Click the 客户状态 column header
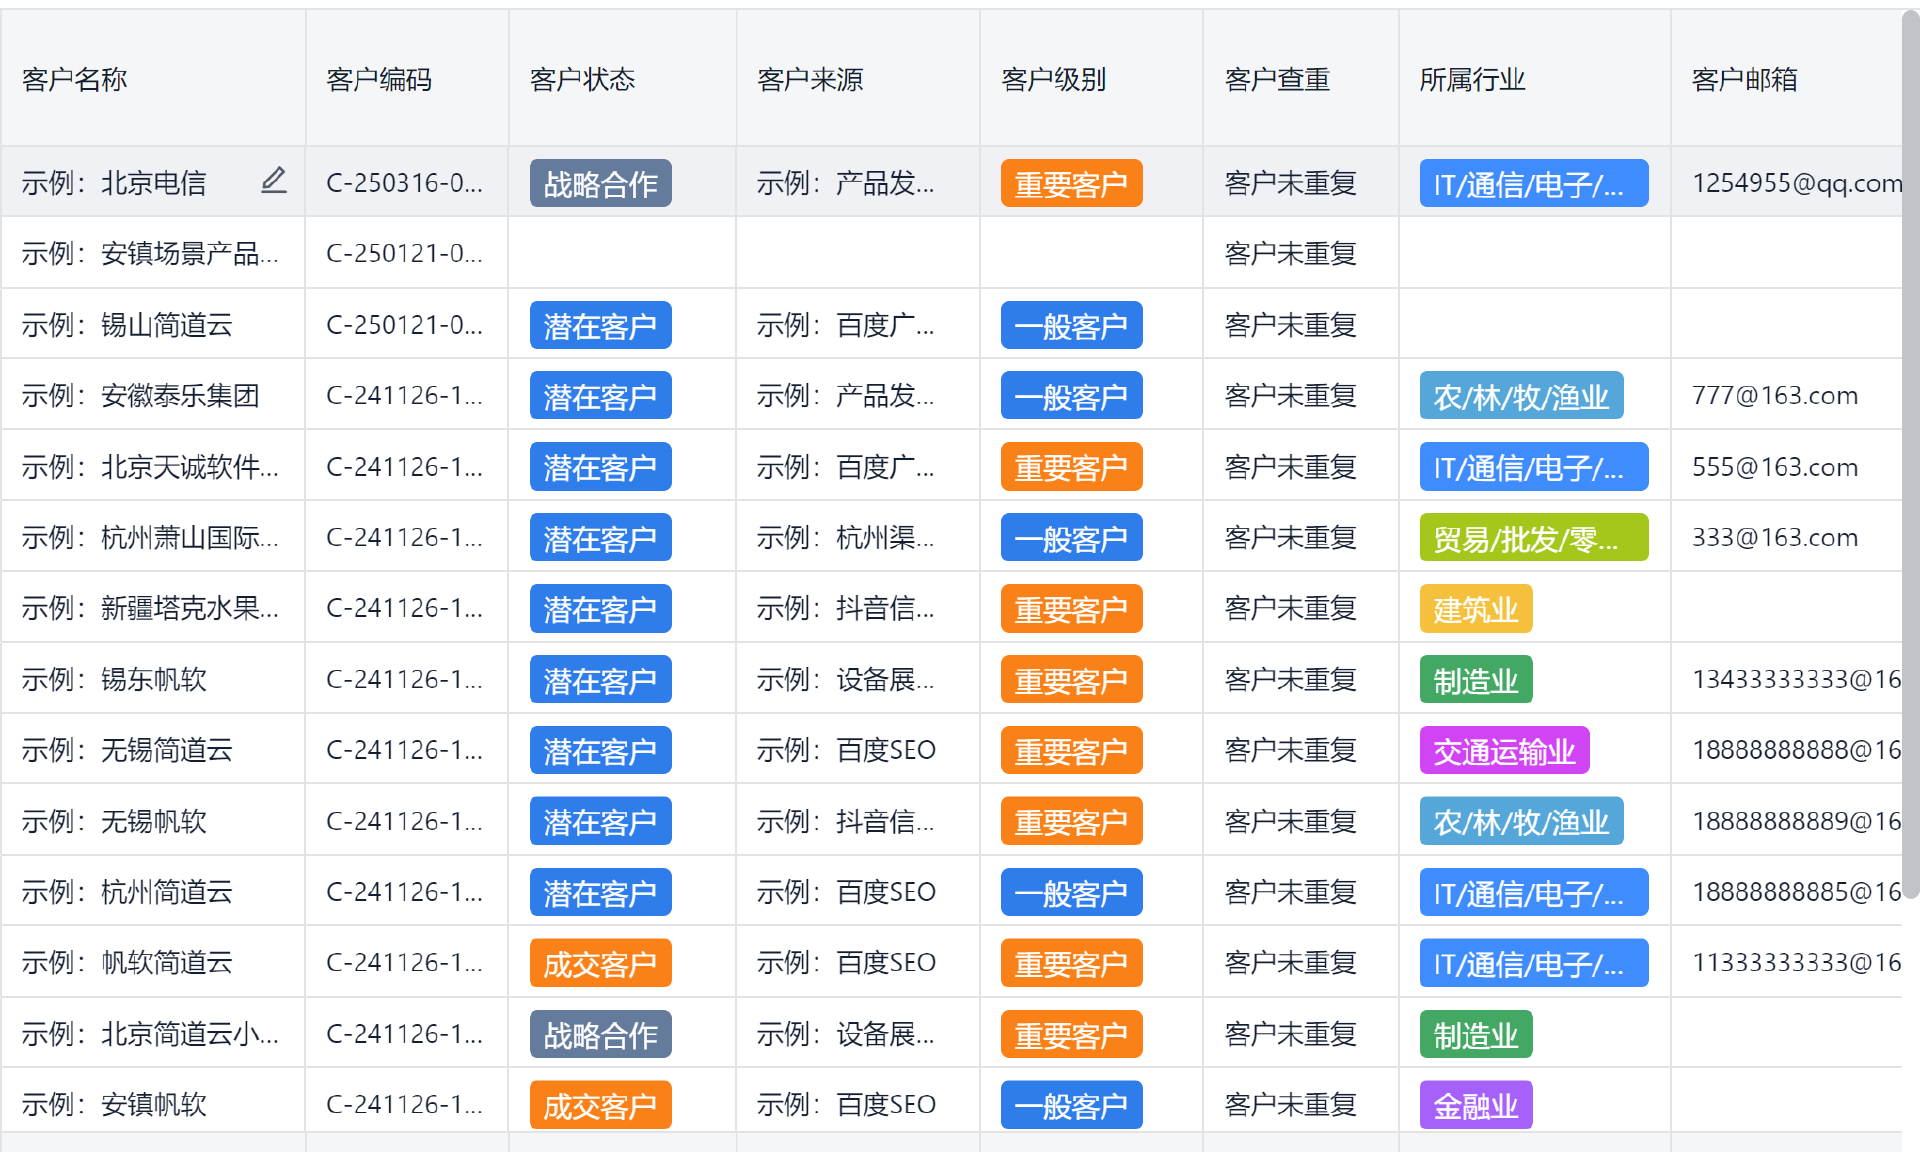Screen dimensions: 1920x1152 click(x=582, y=80)
